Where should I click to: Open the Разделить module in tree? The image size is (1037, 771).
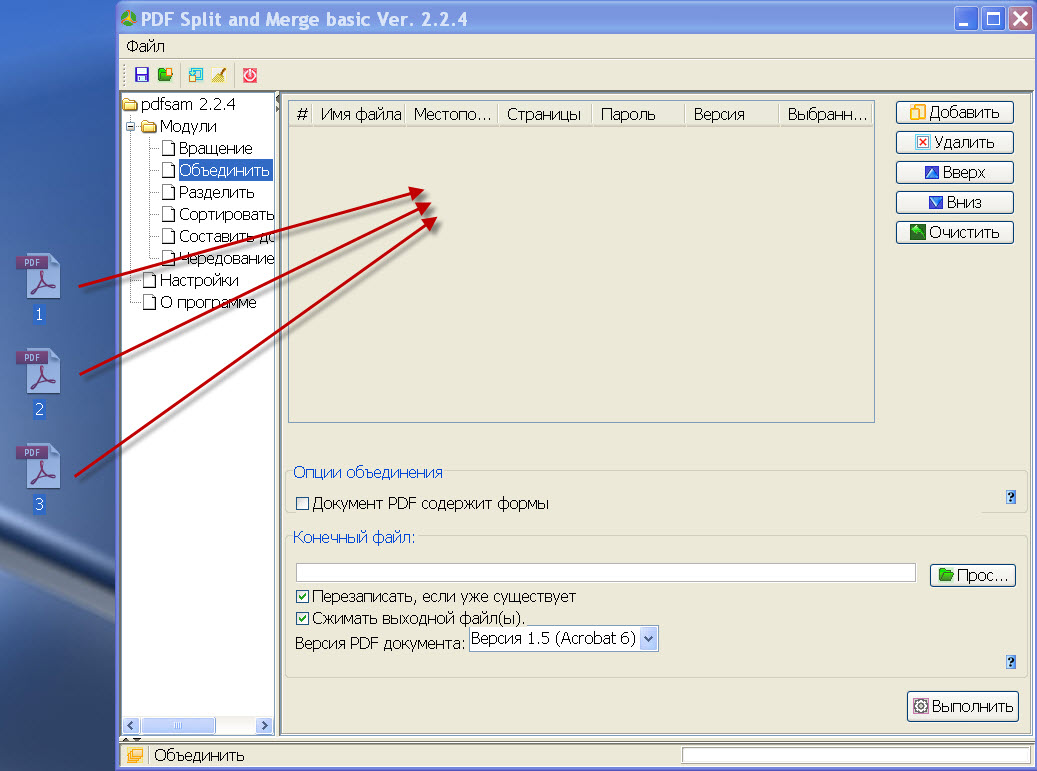(x=216, y=192)
